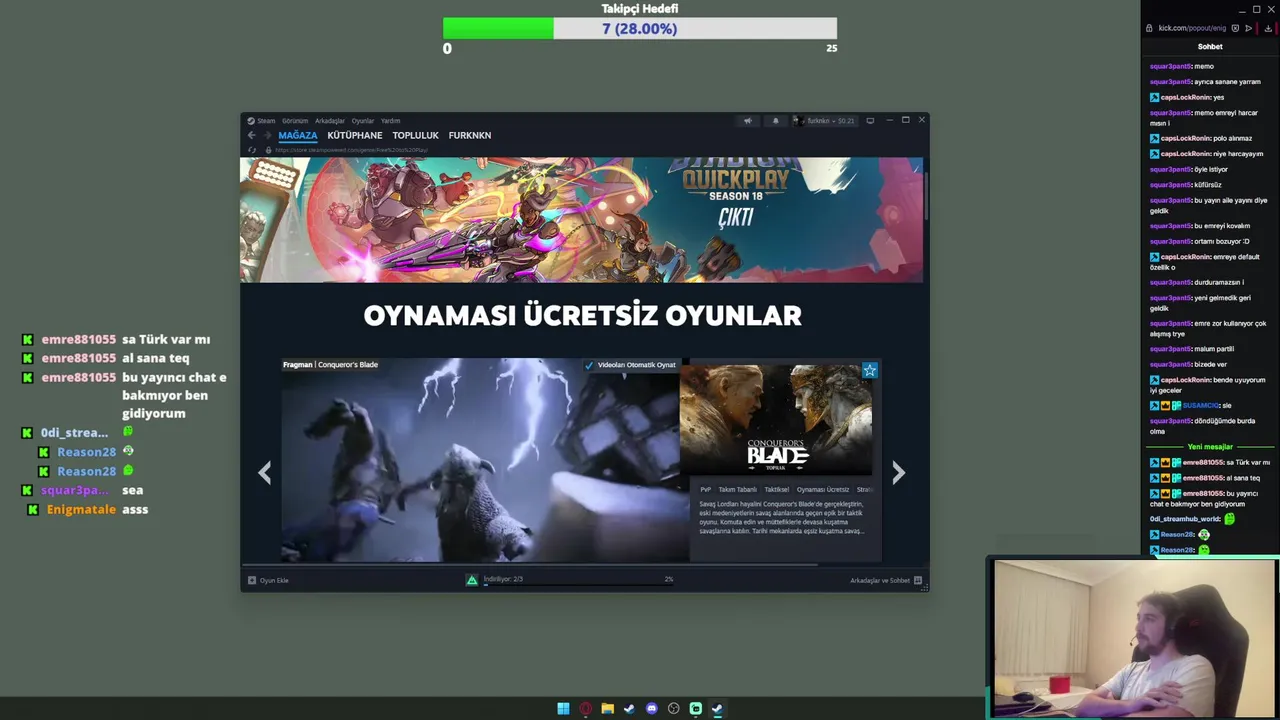Open Discord from the taskbar
Image resolution: width=1280 pixels, height=720 pixels.
tap(651, 709)
